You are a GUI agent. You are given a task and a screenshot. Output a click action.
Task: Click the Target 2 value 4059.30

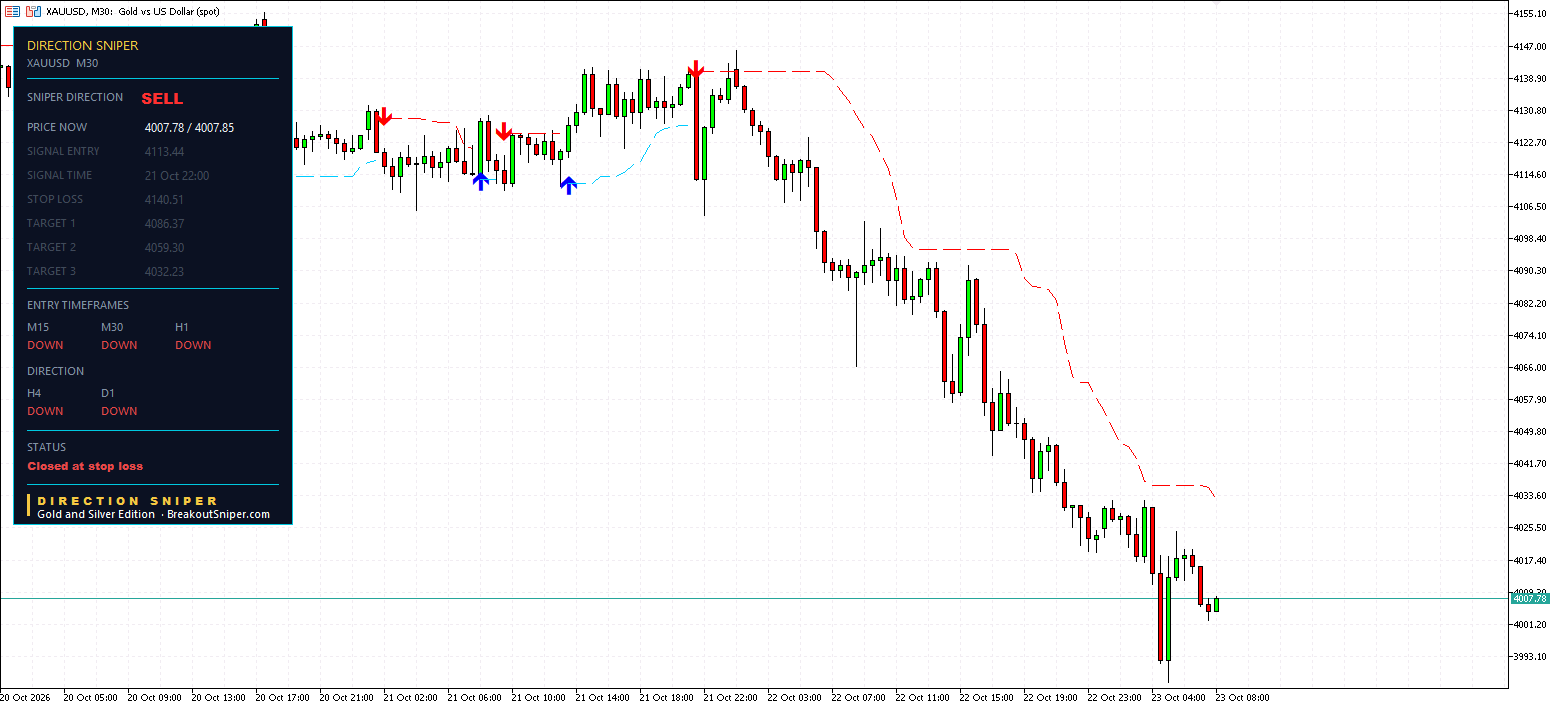[x=164, y=248]
